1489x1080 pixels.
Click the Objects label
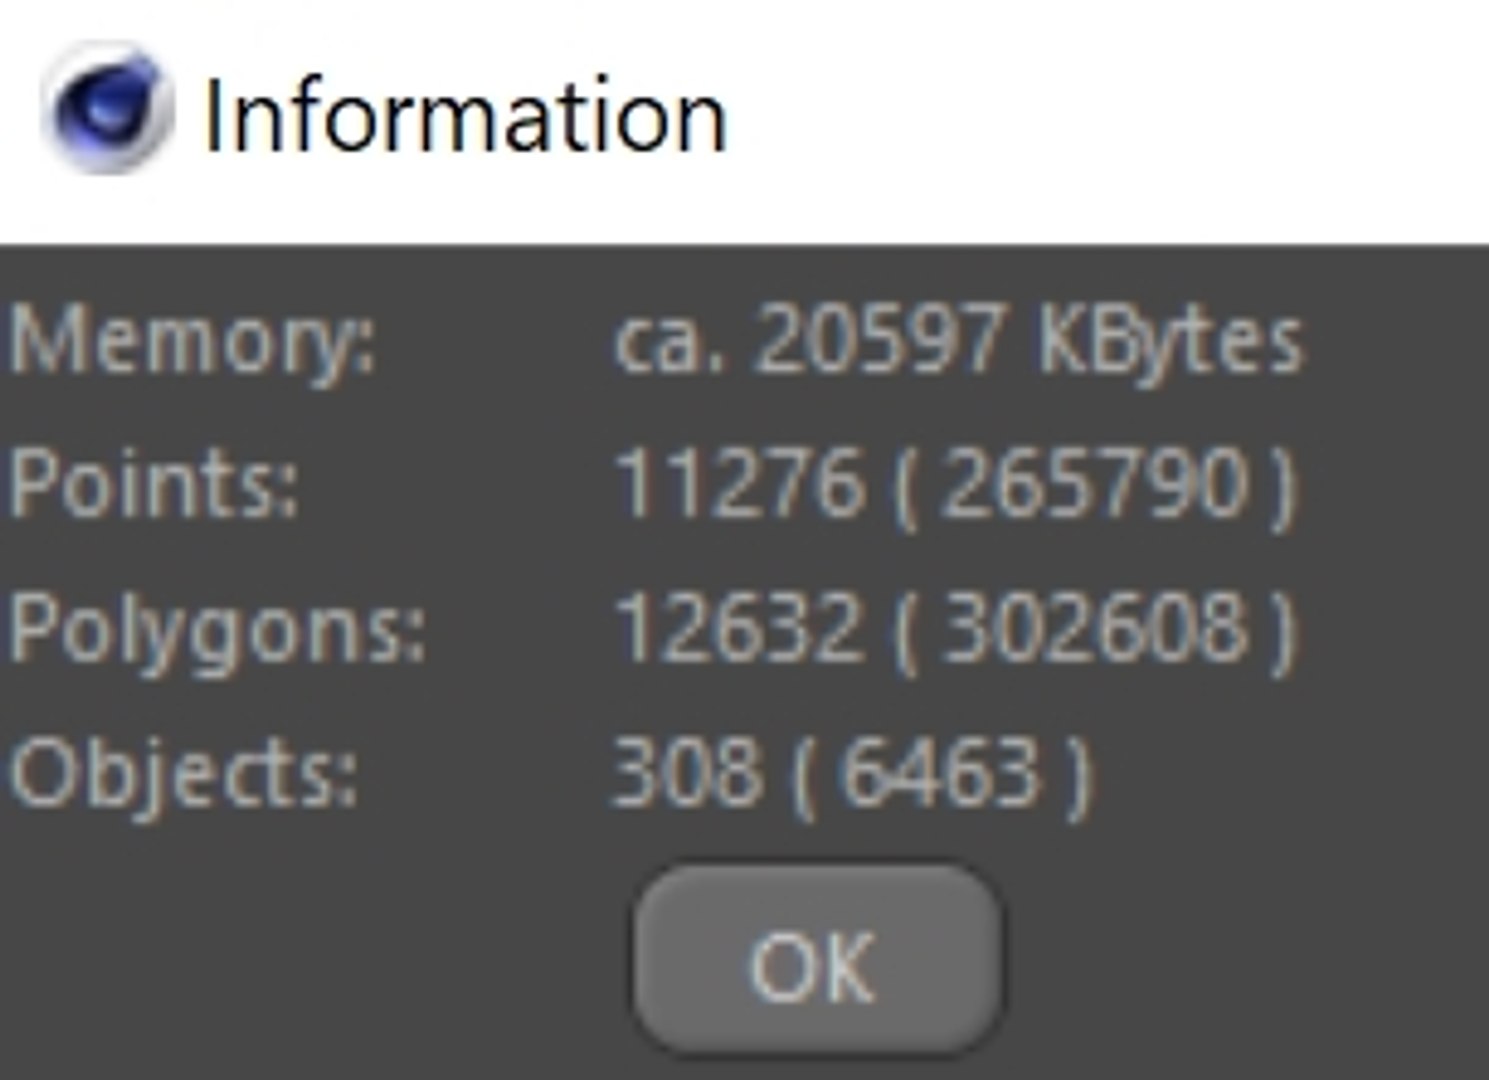point(183,772)
